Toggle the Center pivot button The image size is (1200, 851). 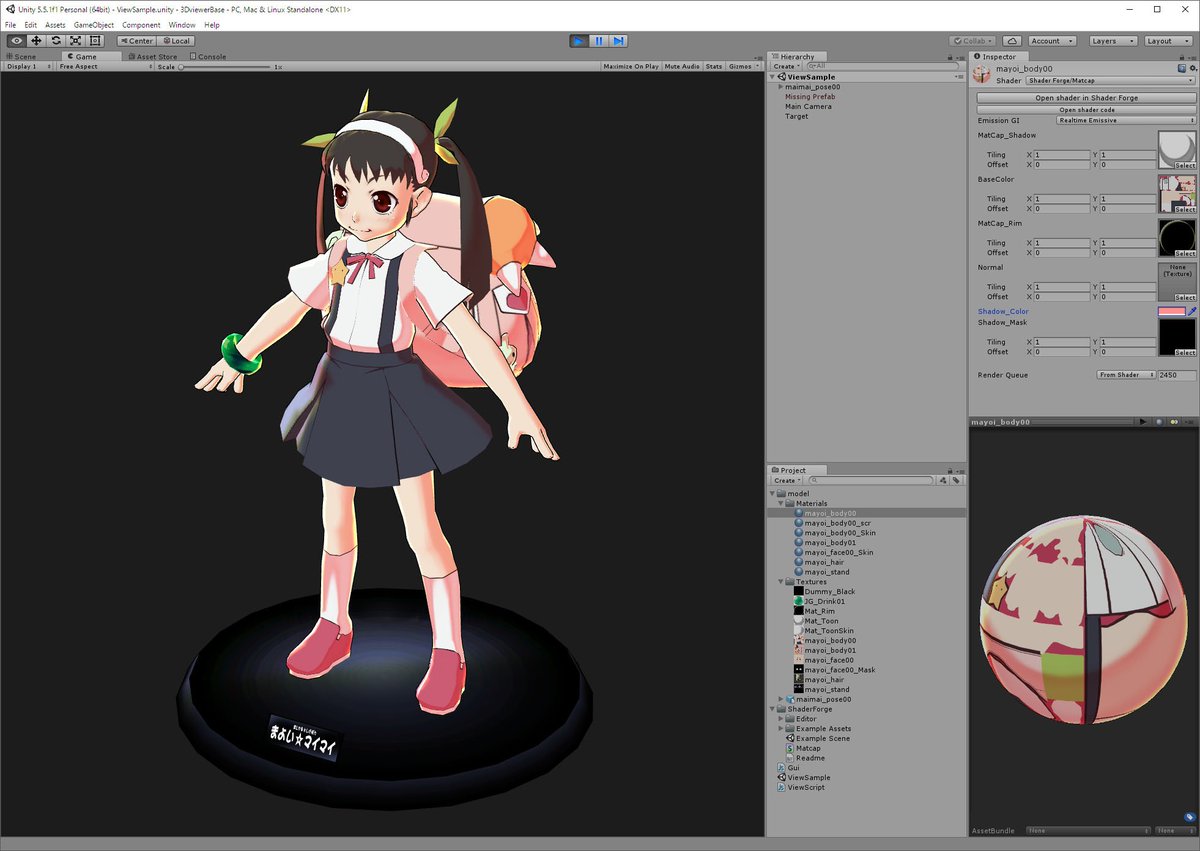point(136,41)
